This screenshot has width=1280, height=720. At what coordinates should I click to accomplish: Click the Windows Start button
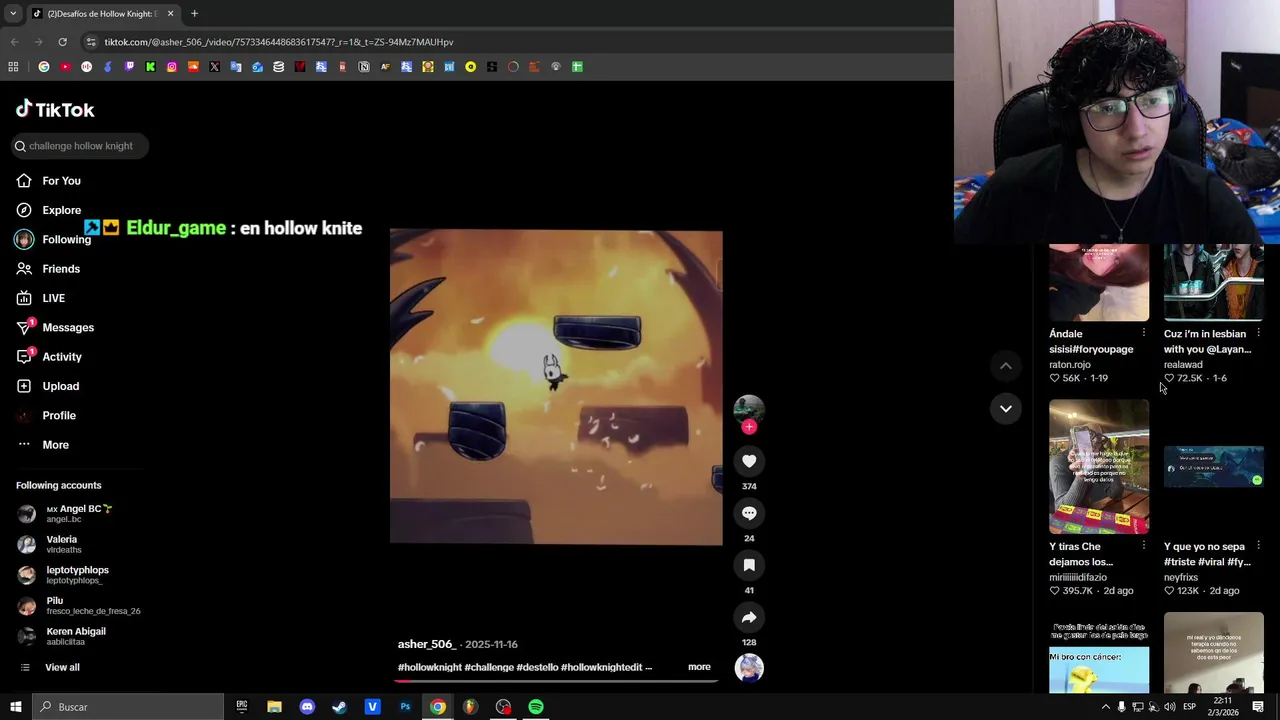15,707
